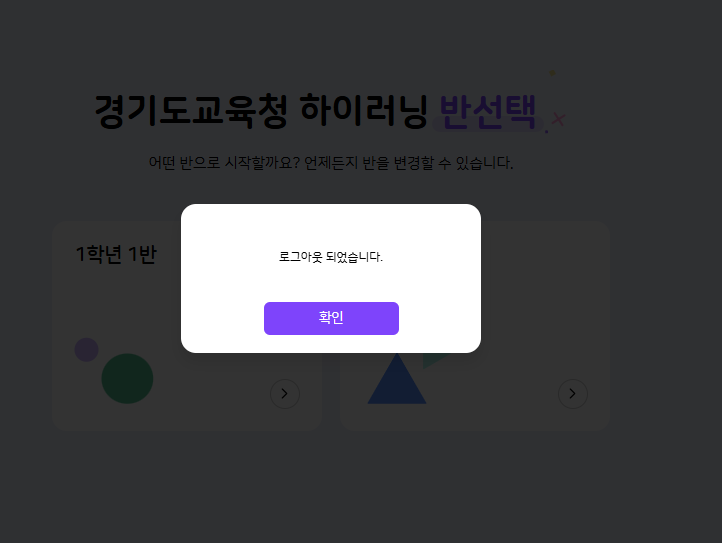722x543 pixels.
Task: Click the navy blue triangle graphic
Action: pyautogui.click(x=396, y=380)
